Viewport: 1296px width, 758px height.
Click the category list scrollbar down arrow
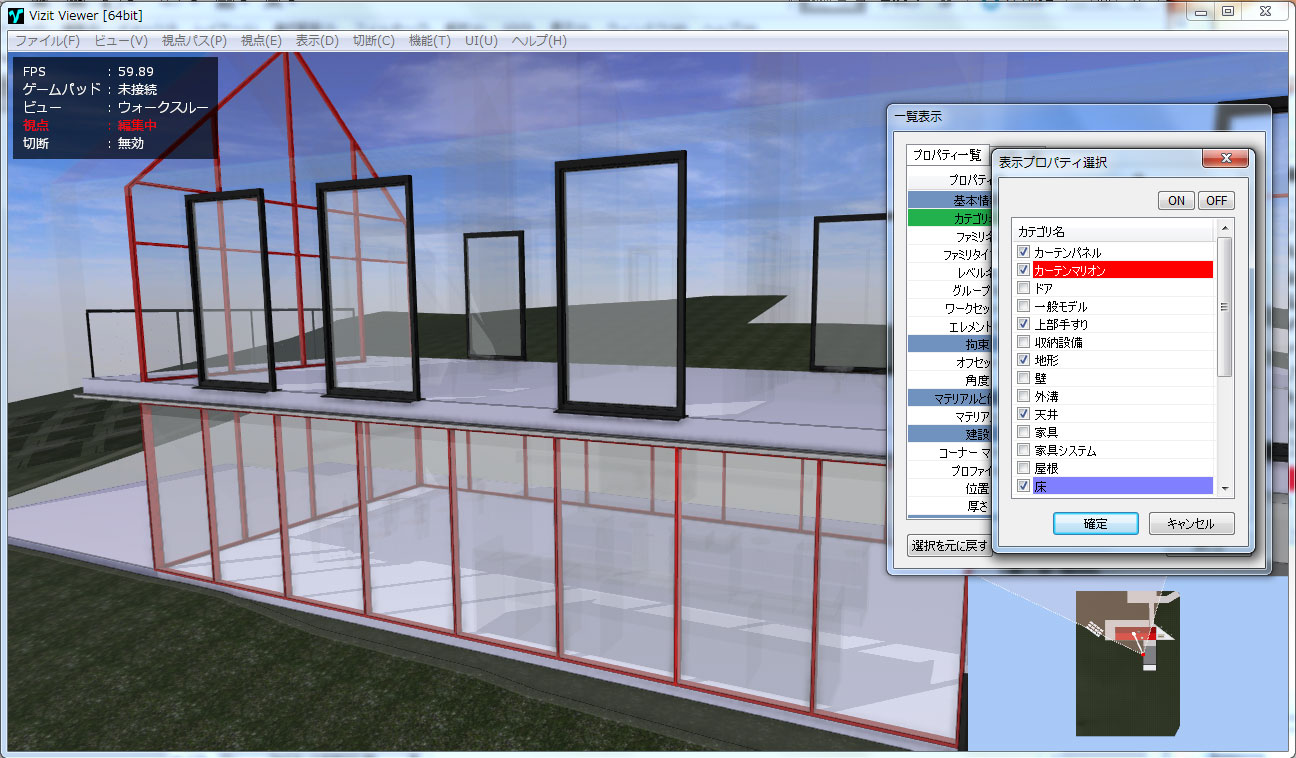(1225, 487)
